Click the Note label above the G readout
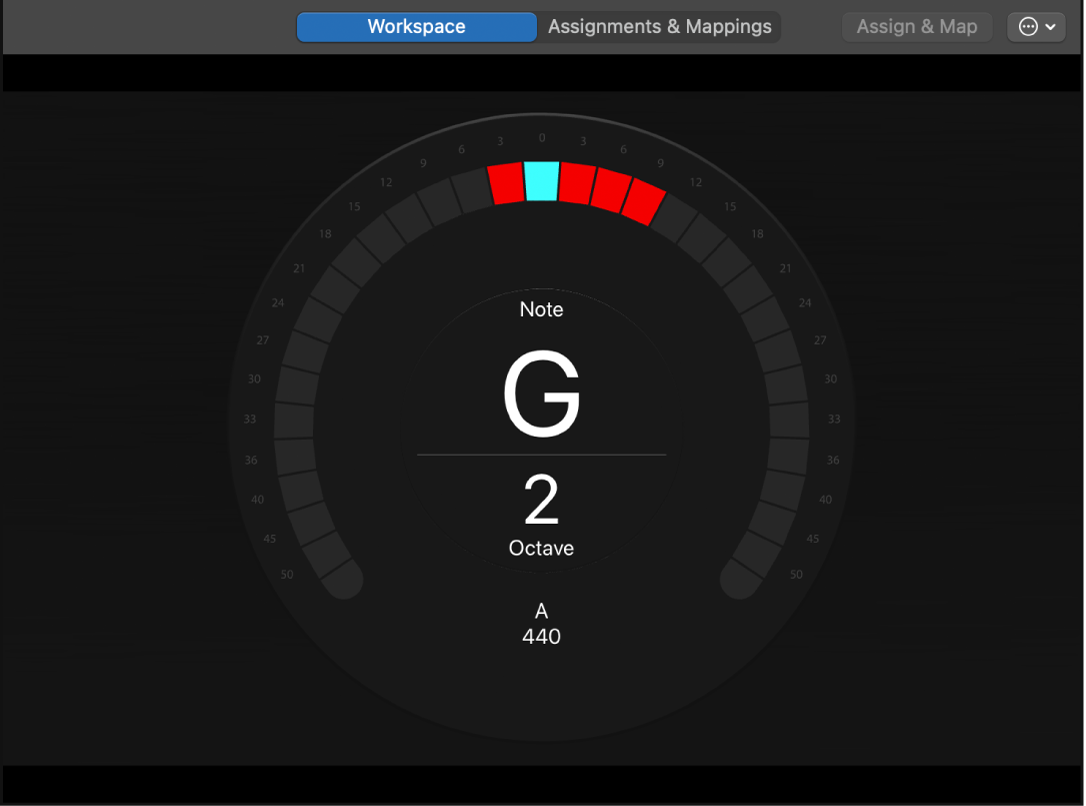The image size is (1086, 806). coord(541,309)
